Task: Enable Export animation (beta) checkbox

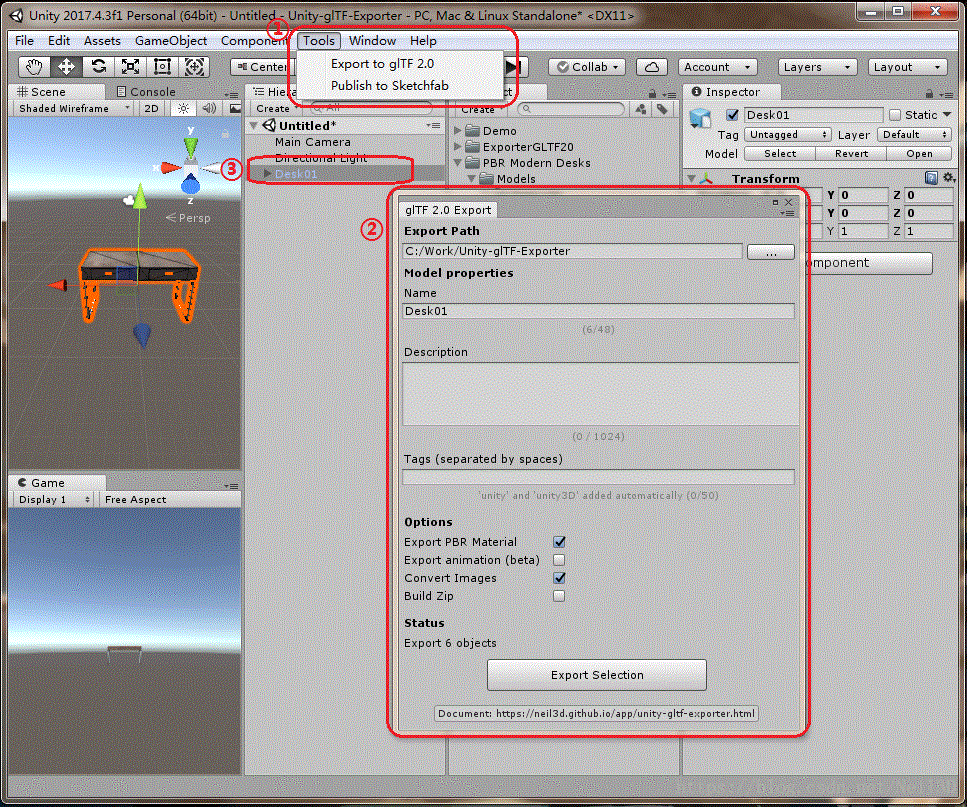Action: coord(559,560)
